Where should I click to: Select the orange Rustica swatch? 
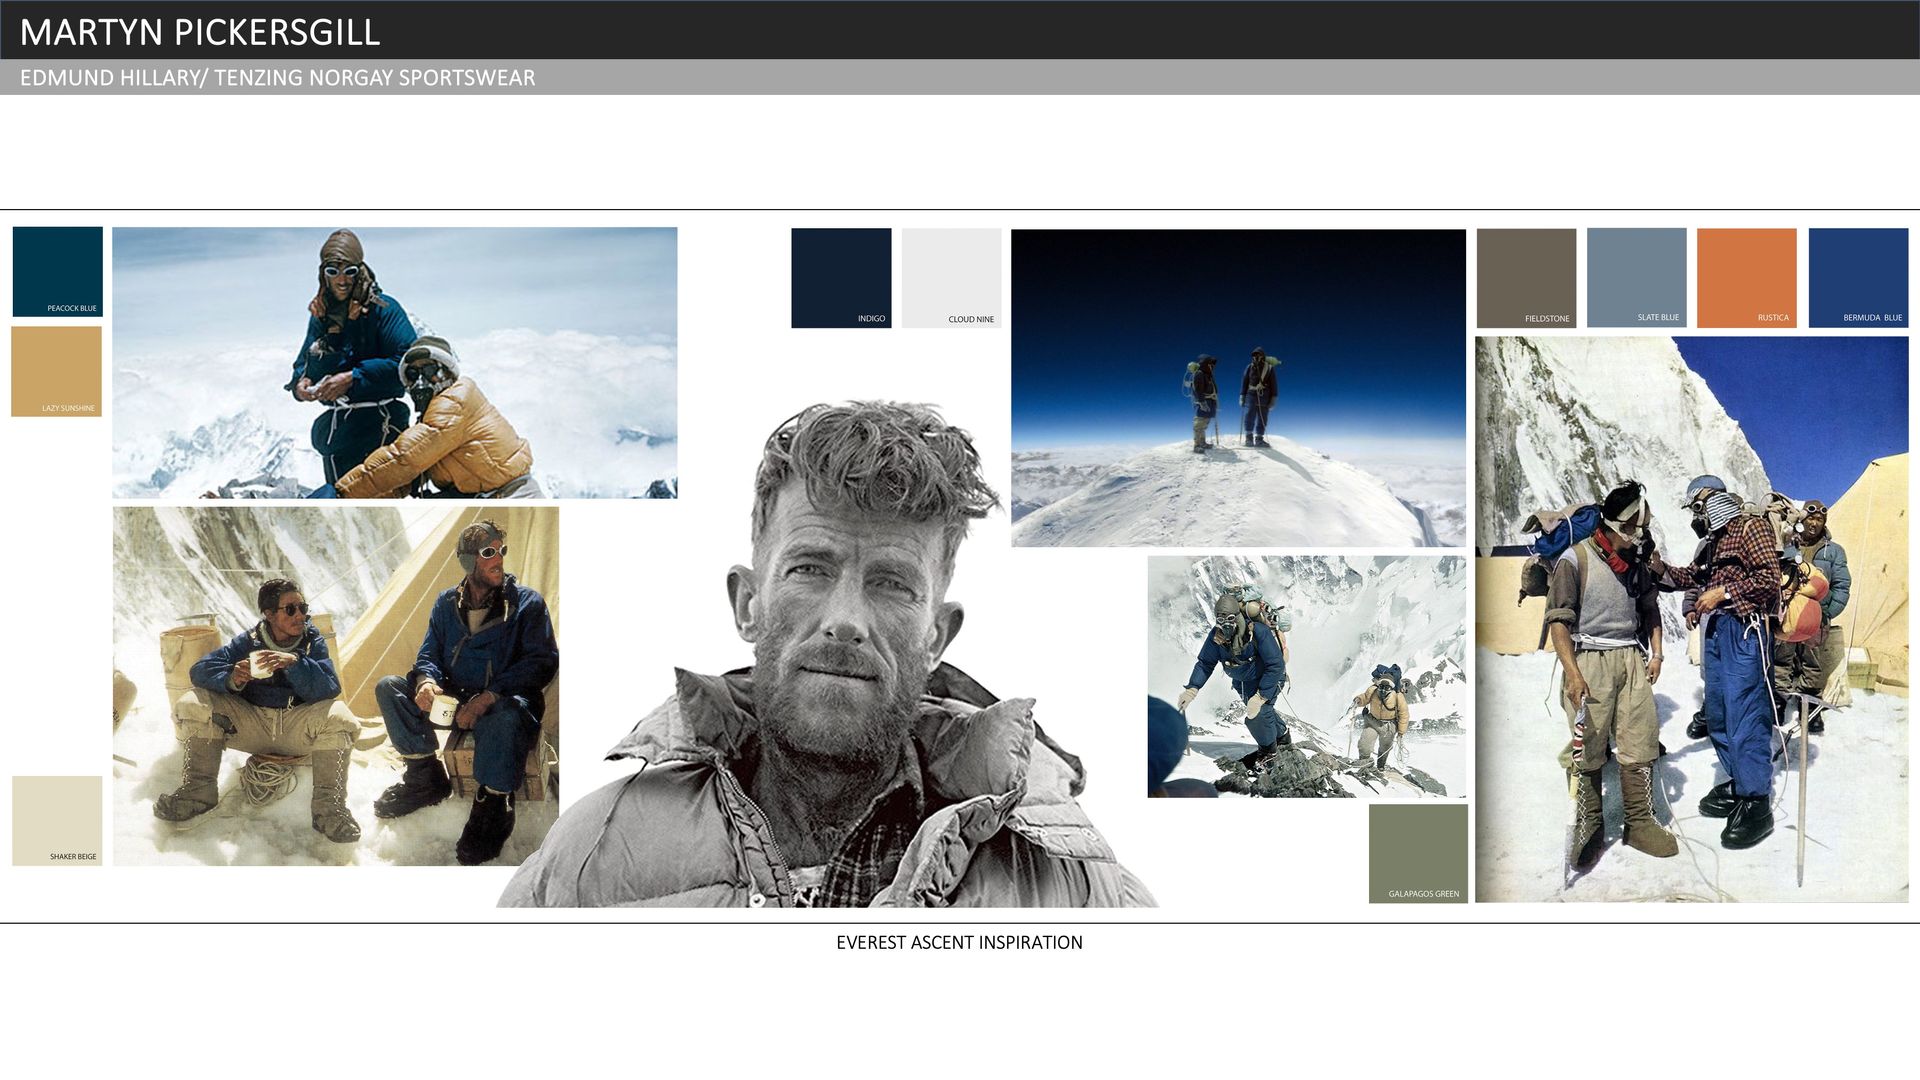pos(1746,277)
